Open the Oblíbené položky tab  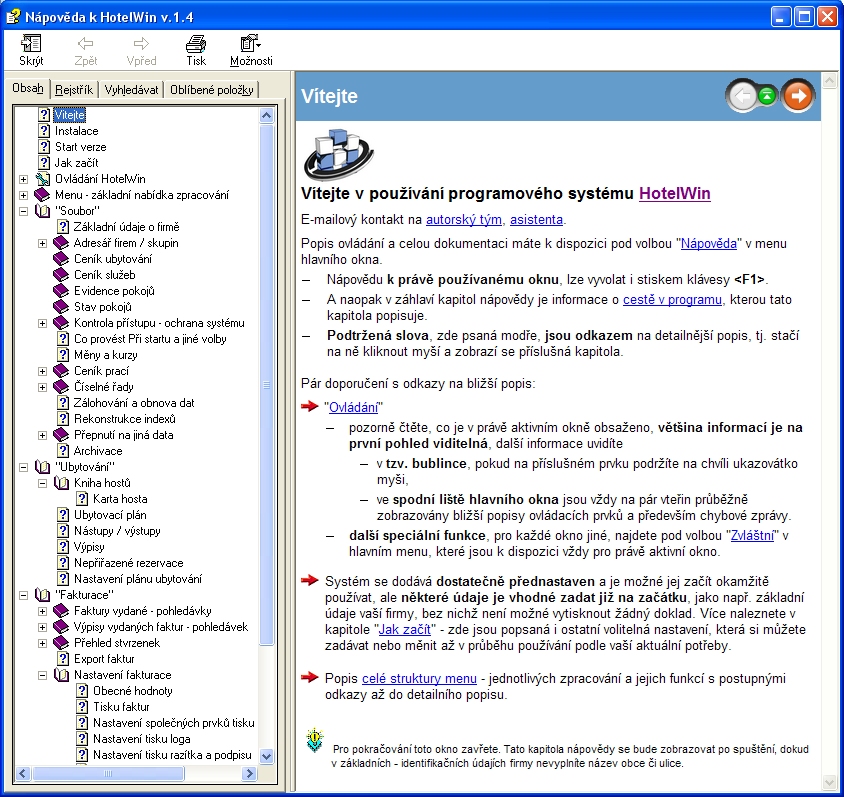pos(212,89)
